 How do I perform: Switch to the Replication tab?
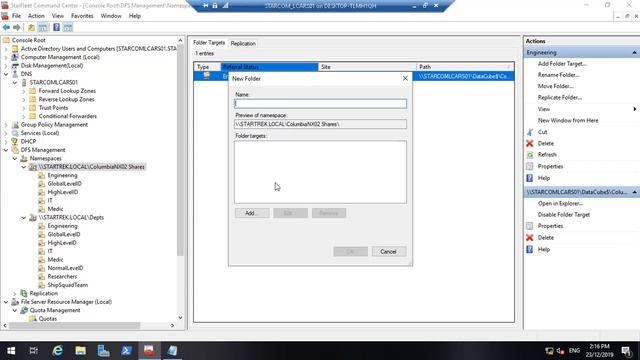click(x=243, y=43)
